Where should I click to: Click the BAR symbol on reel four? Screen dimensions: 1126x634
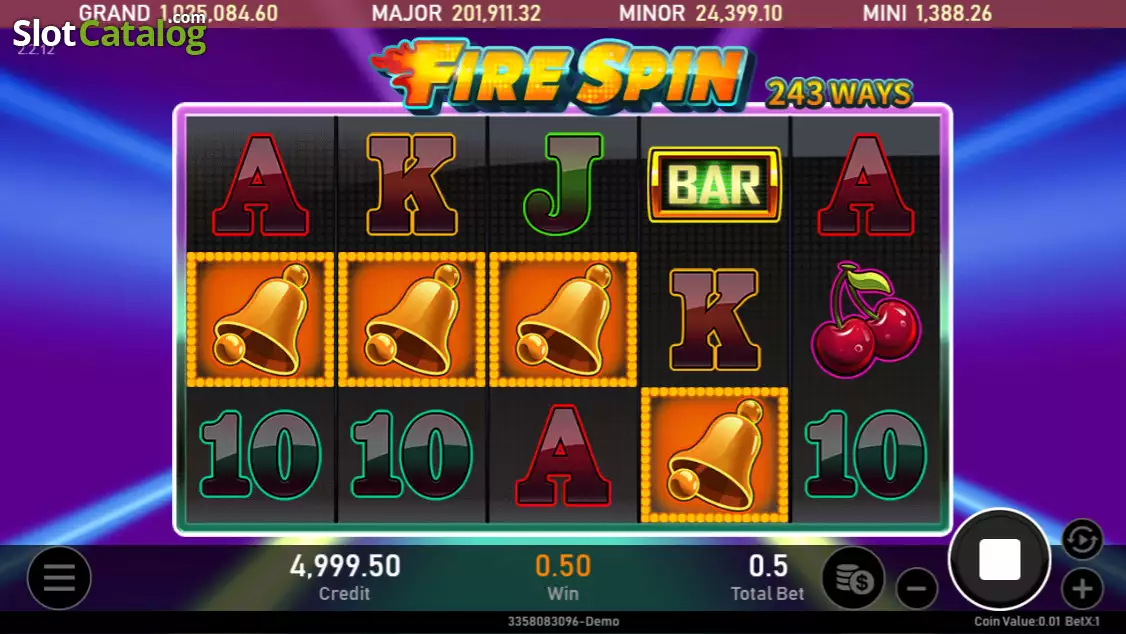(x=714, y=185)
